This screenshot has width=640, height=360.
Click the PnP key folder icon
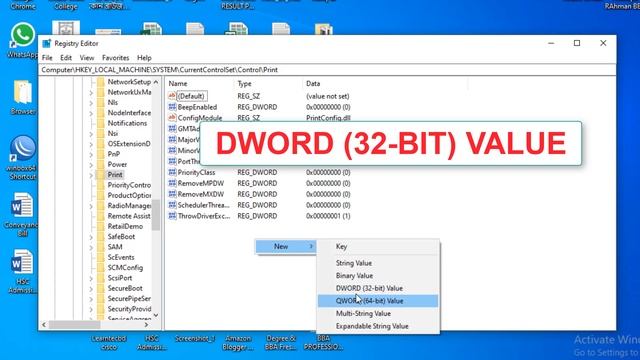tap(101, 154)
